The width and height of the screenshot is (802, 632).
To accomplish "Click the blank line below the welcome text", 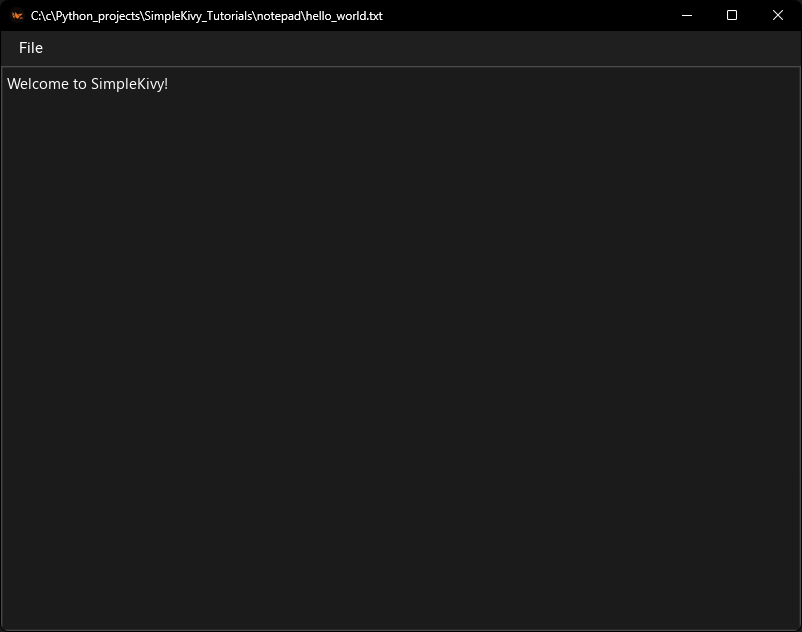I will click(200, 104).
